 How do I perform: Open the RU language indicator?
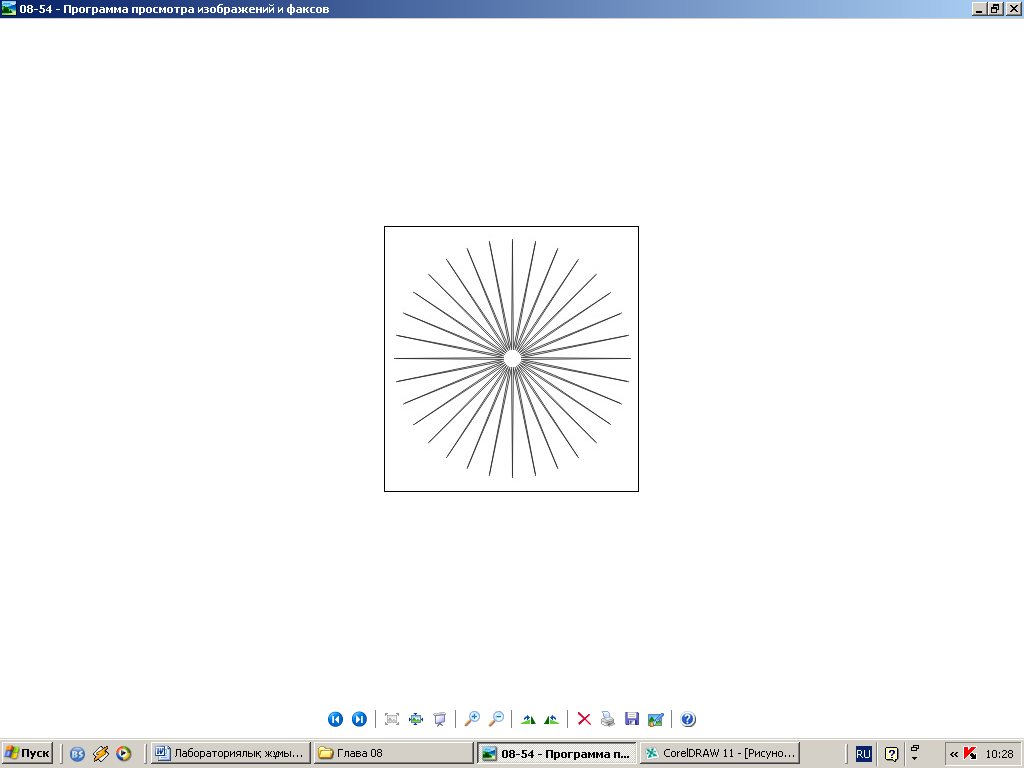click(863, 754)
